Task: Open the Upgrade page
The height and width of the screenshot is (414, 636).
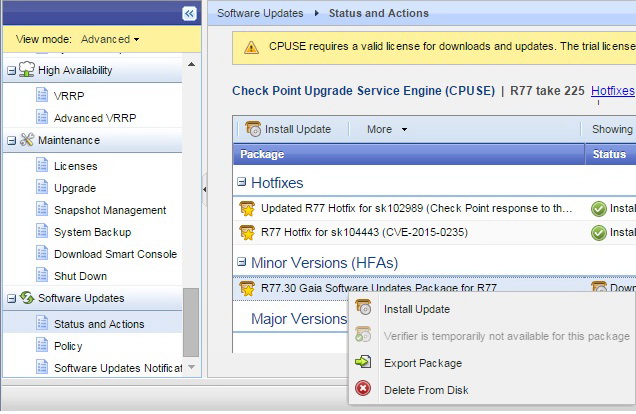Action: coord(75,188)
